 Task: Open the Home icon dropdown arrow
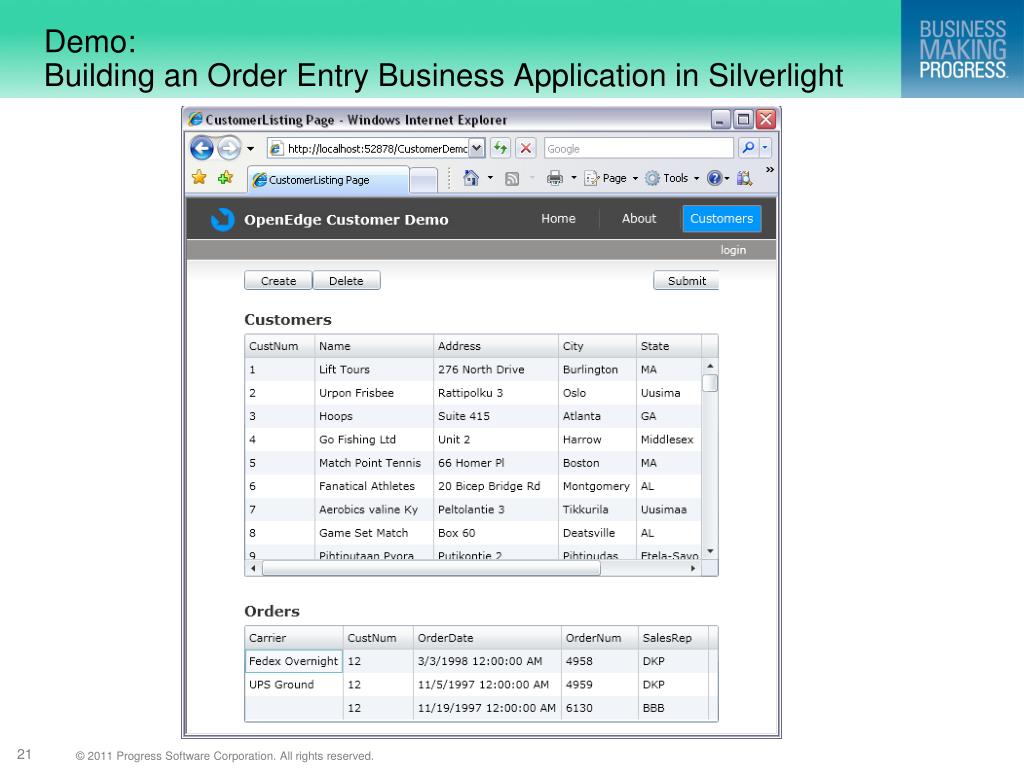pos(490,178)
